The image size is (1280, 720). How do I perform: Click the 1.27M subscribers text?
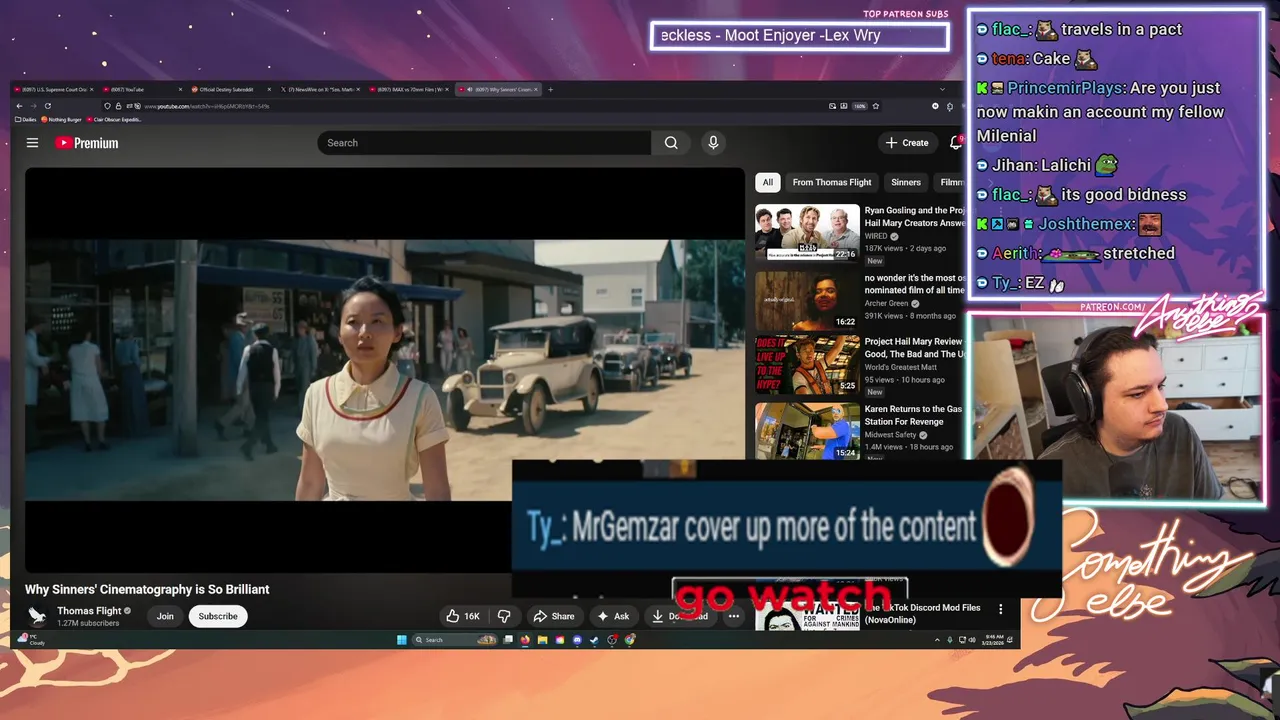click(x=88, y=623)
